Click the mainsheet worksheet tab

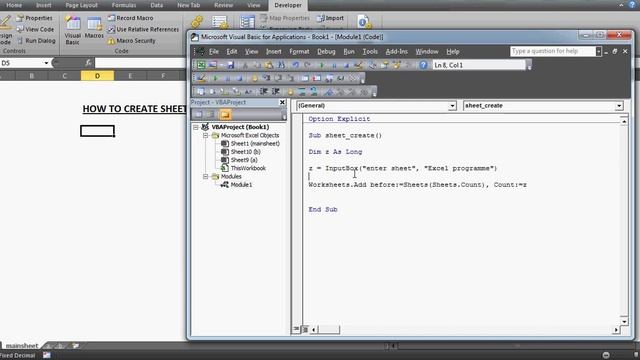tap(22, 346)
